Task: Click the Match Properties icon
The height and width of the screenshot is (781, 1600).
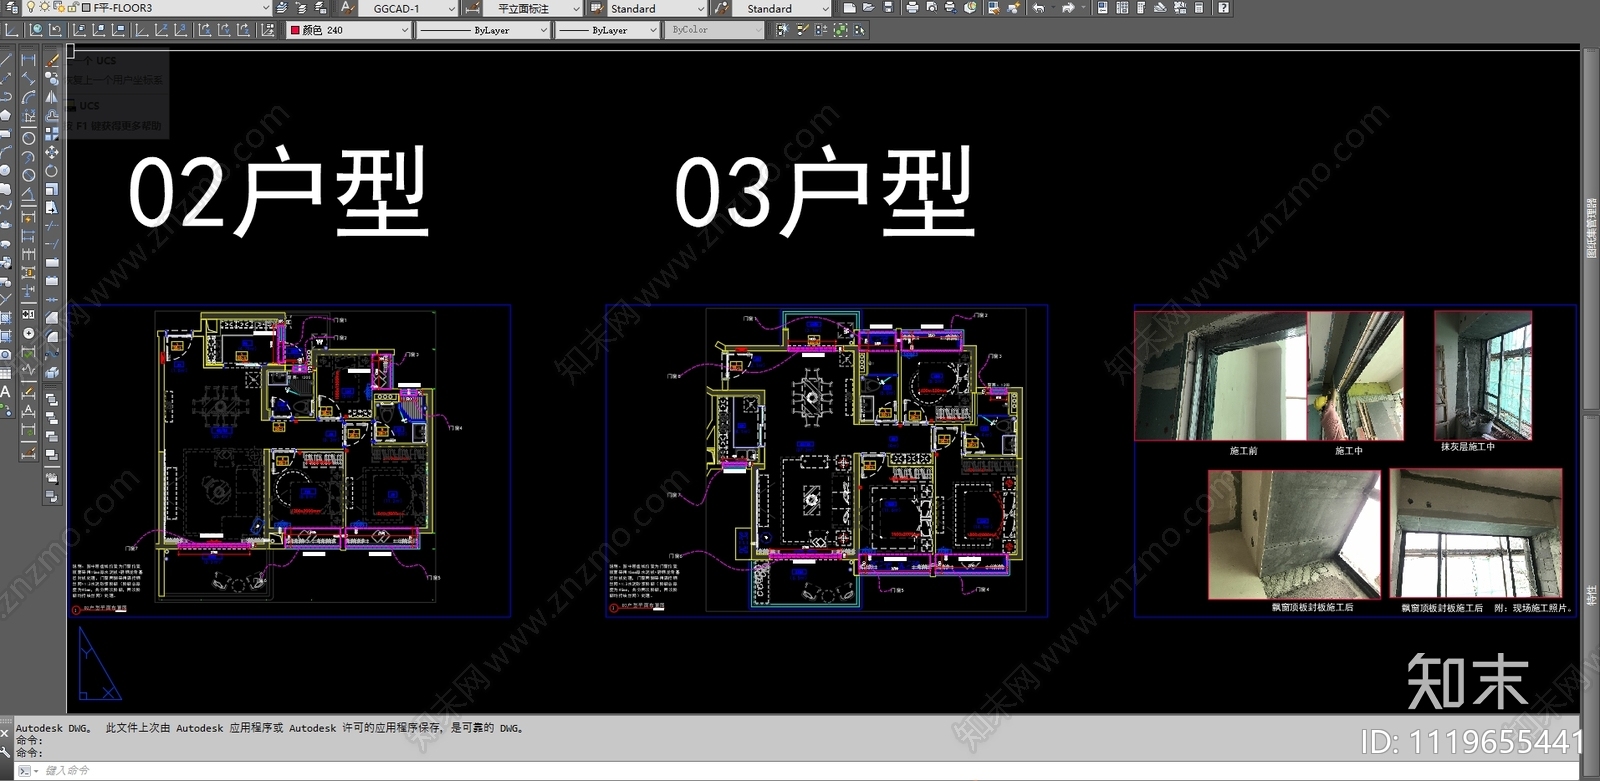Action: pos(994,8)
